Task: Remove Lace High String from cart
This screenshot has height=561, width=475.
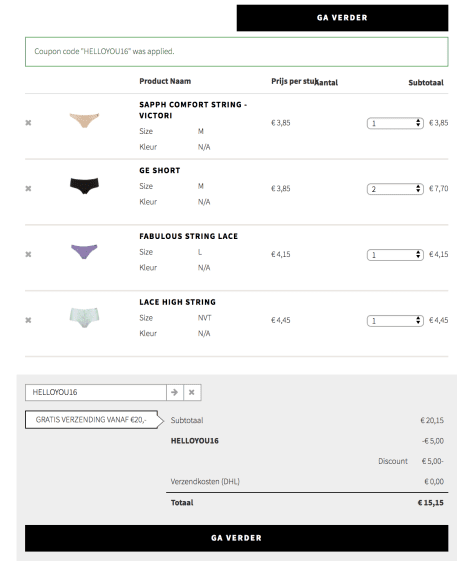Action: click(x=28, y=320)
